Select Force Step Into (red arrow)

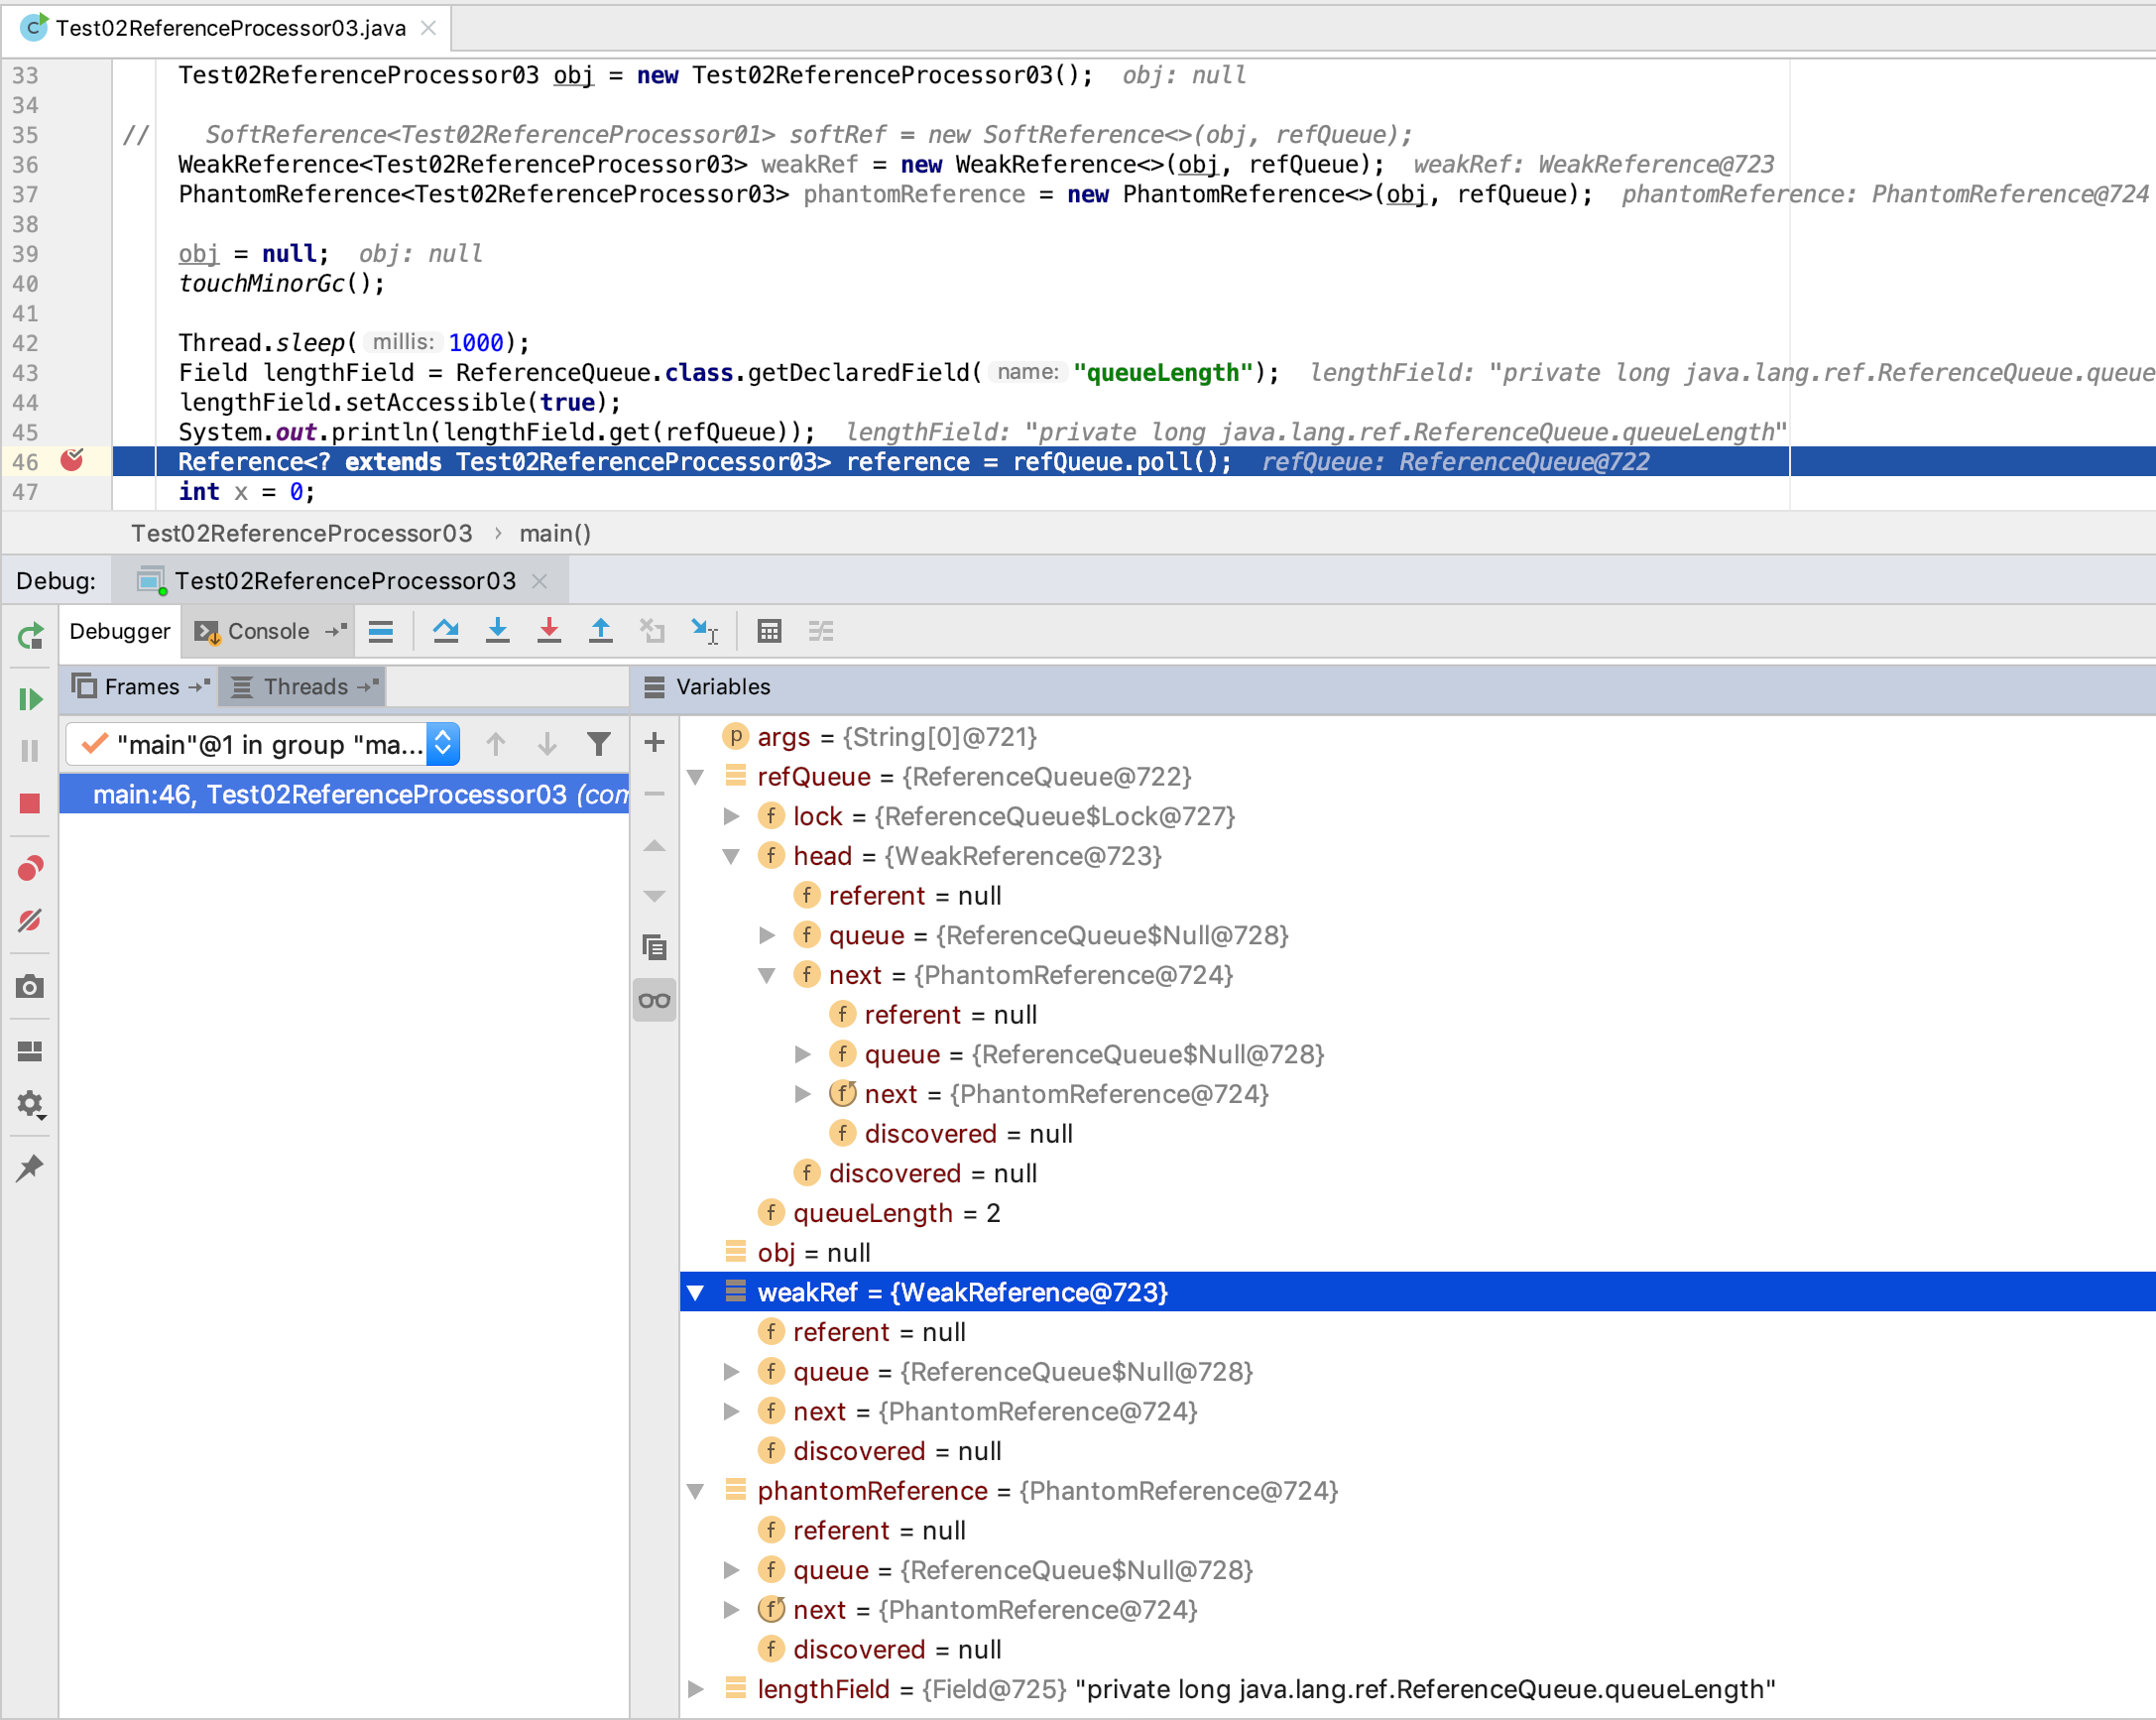(549, 631)
